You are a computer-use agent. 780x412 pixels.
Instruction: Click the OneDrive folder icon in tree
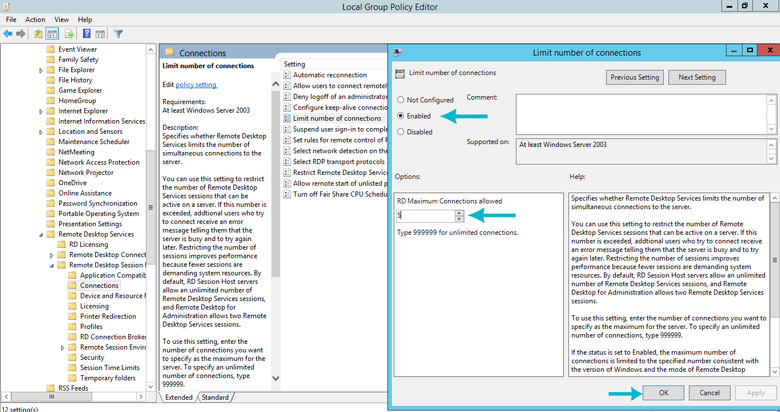click(x=50, y=183)
